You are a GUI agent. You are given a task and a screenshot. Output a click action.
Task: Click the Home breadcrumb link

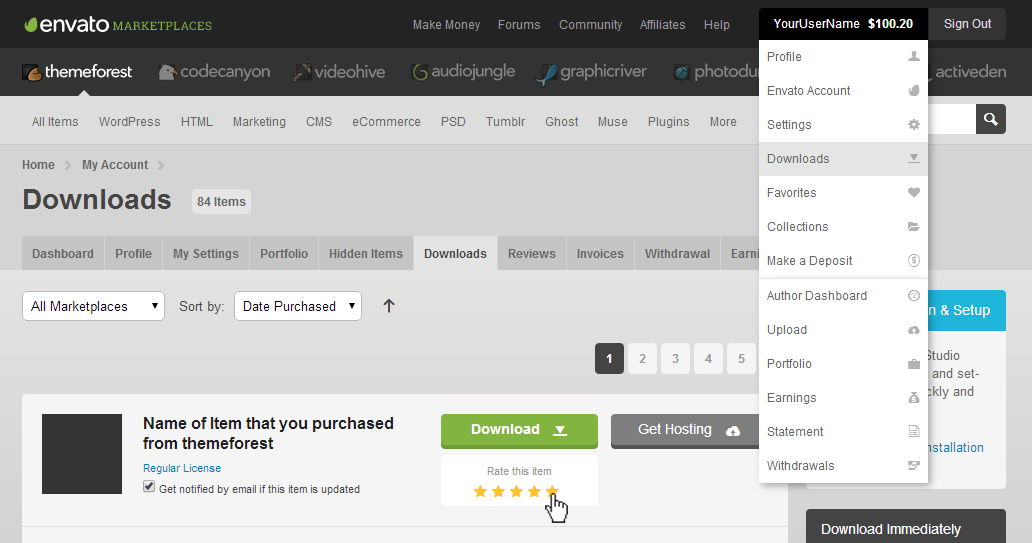[x=38, y=165]
